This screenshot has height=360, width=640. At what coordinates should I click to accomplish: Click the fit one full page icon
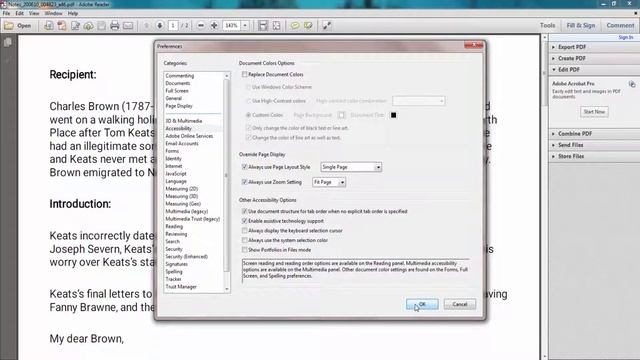tap(276, 26)
